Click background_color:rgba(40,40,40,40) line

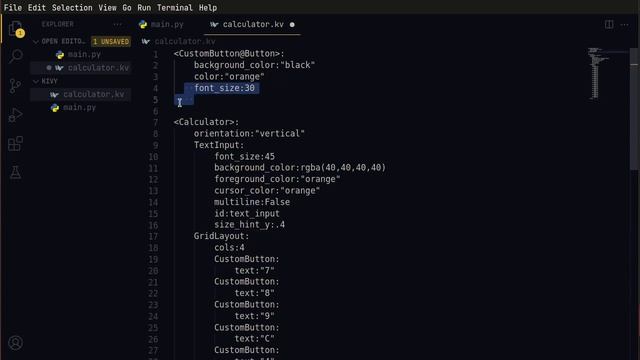tap(300, 168)
